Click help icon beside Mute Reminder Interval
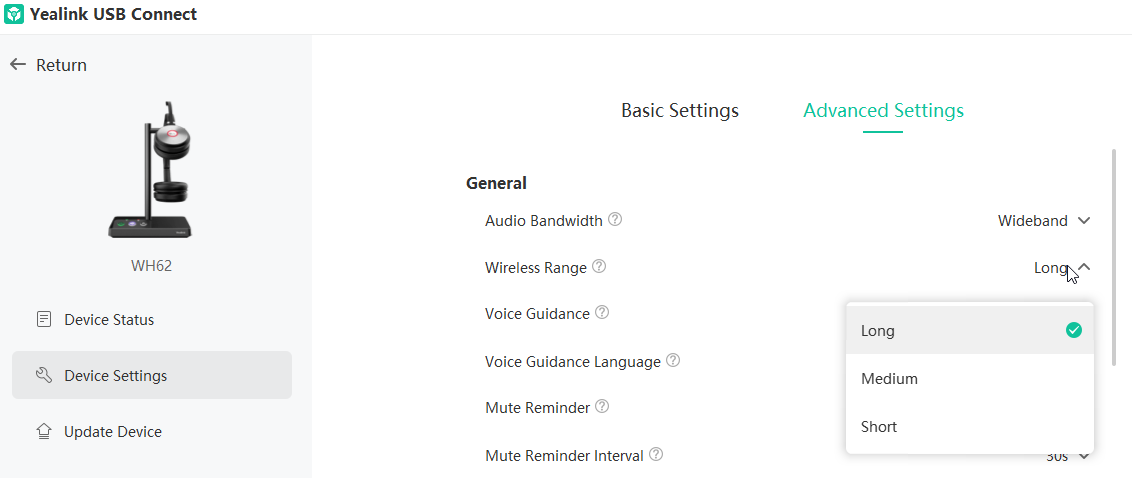This screenshot has height=478, width=1132. pyautogui.click(x=656, y=455)
